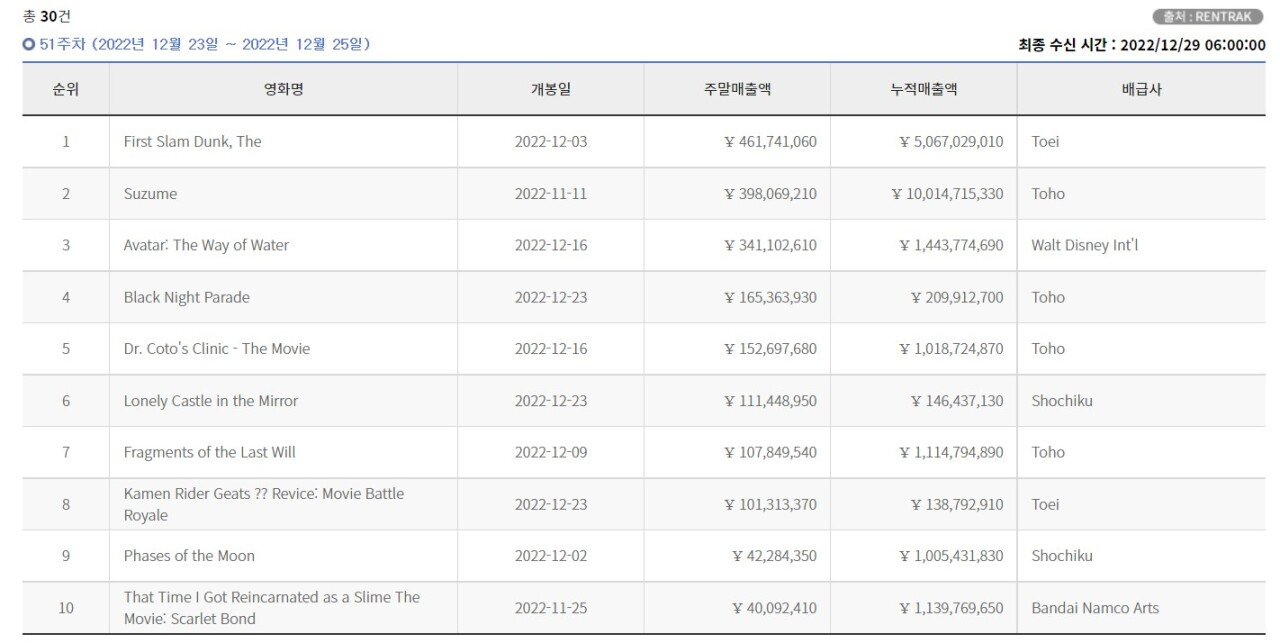The height and width of the screenshot is (643, 1280).
Task: Open the First Slam Dunk, The movie title
Action: (x=192, y=142)
